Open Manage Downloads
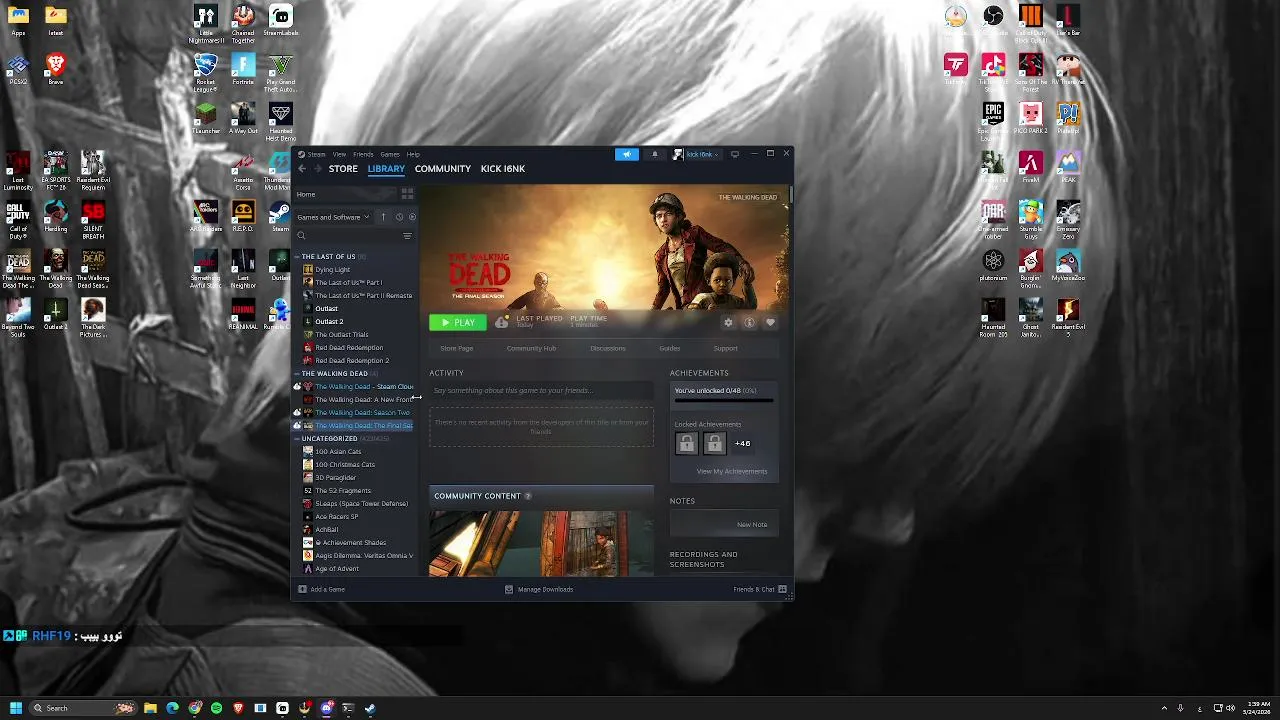The height and width of the screenshot is (720, 1280). [539, 589]
